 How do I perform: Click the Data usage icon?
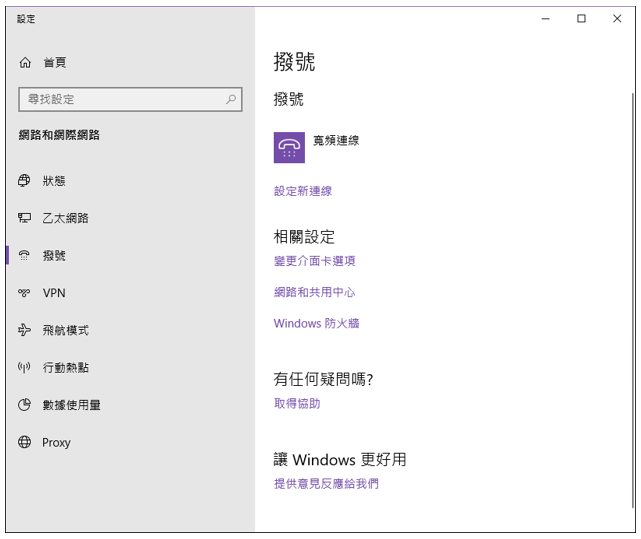coord(25,405)
